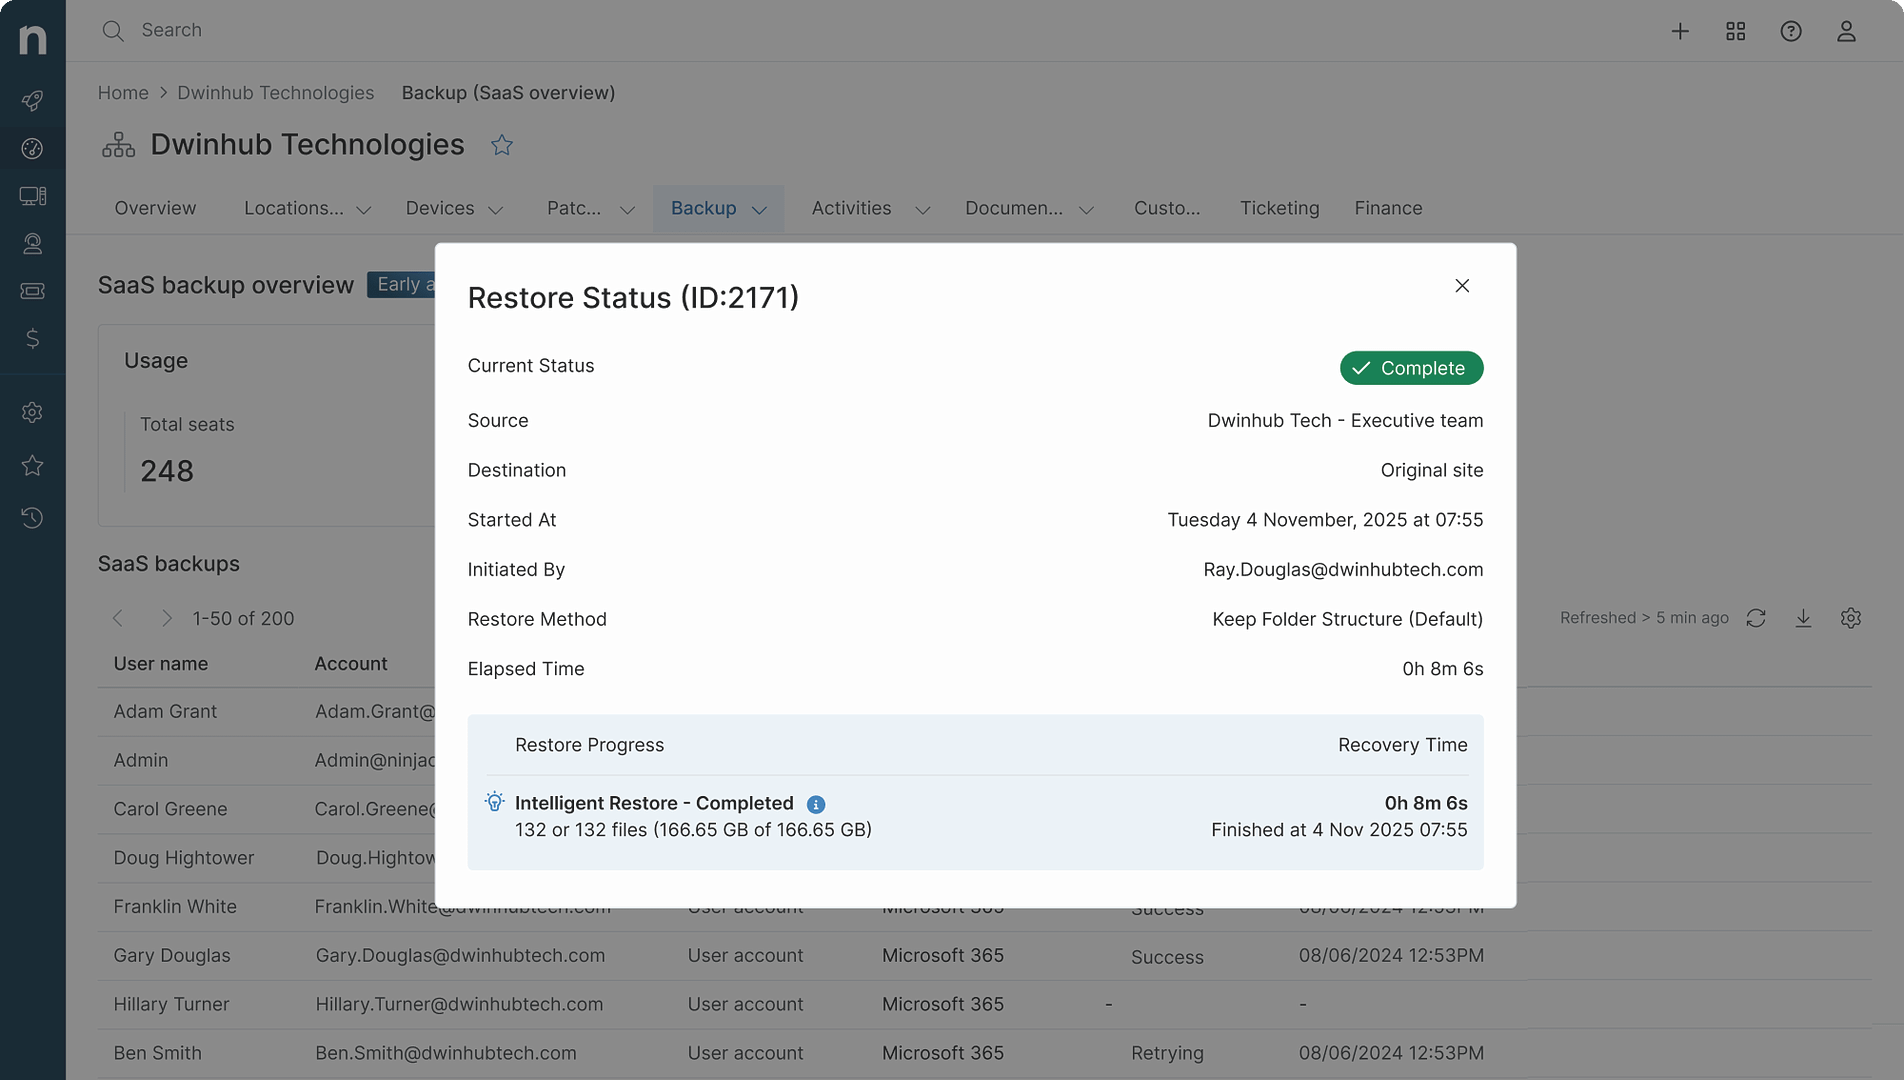Switch to the Overview tab

[155, 208]
